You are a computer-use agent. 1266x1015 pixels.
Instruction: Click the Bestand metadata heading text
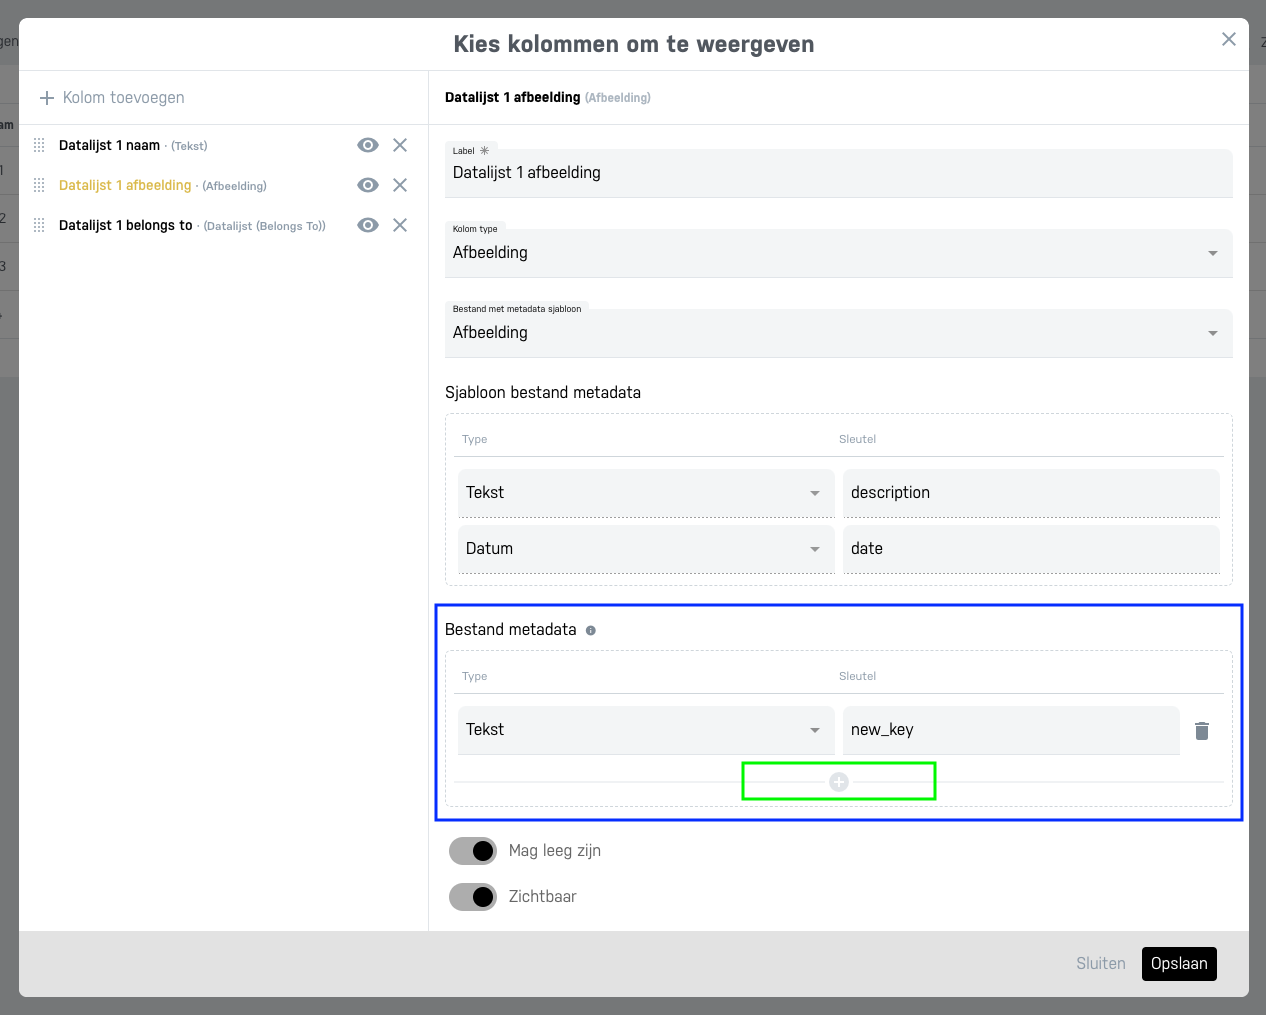(x=511, y=630)
